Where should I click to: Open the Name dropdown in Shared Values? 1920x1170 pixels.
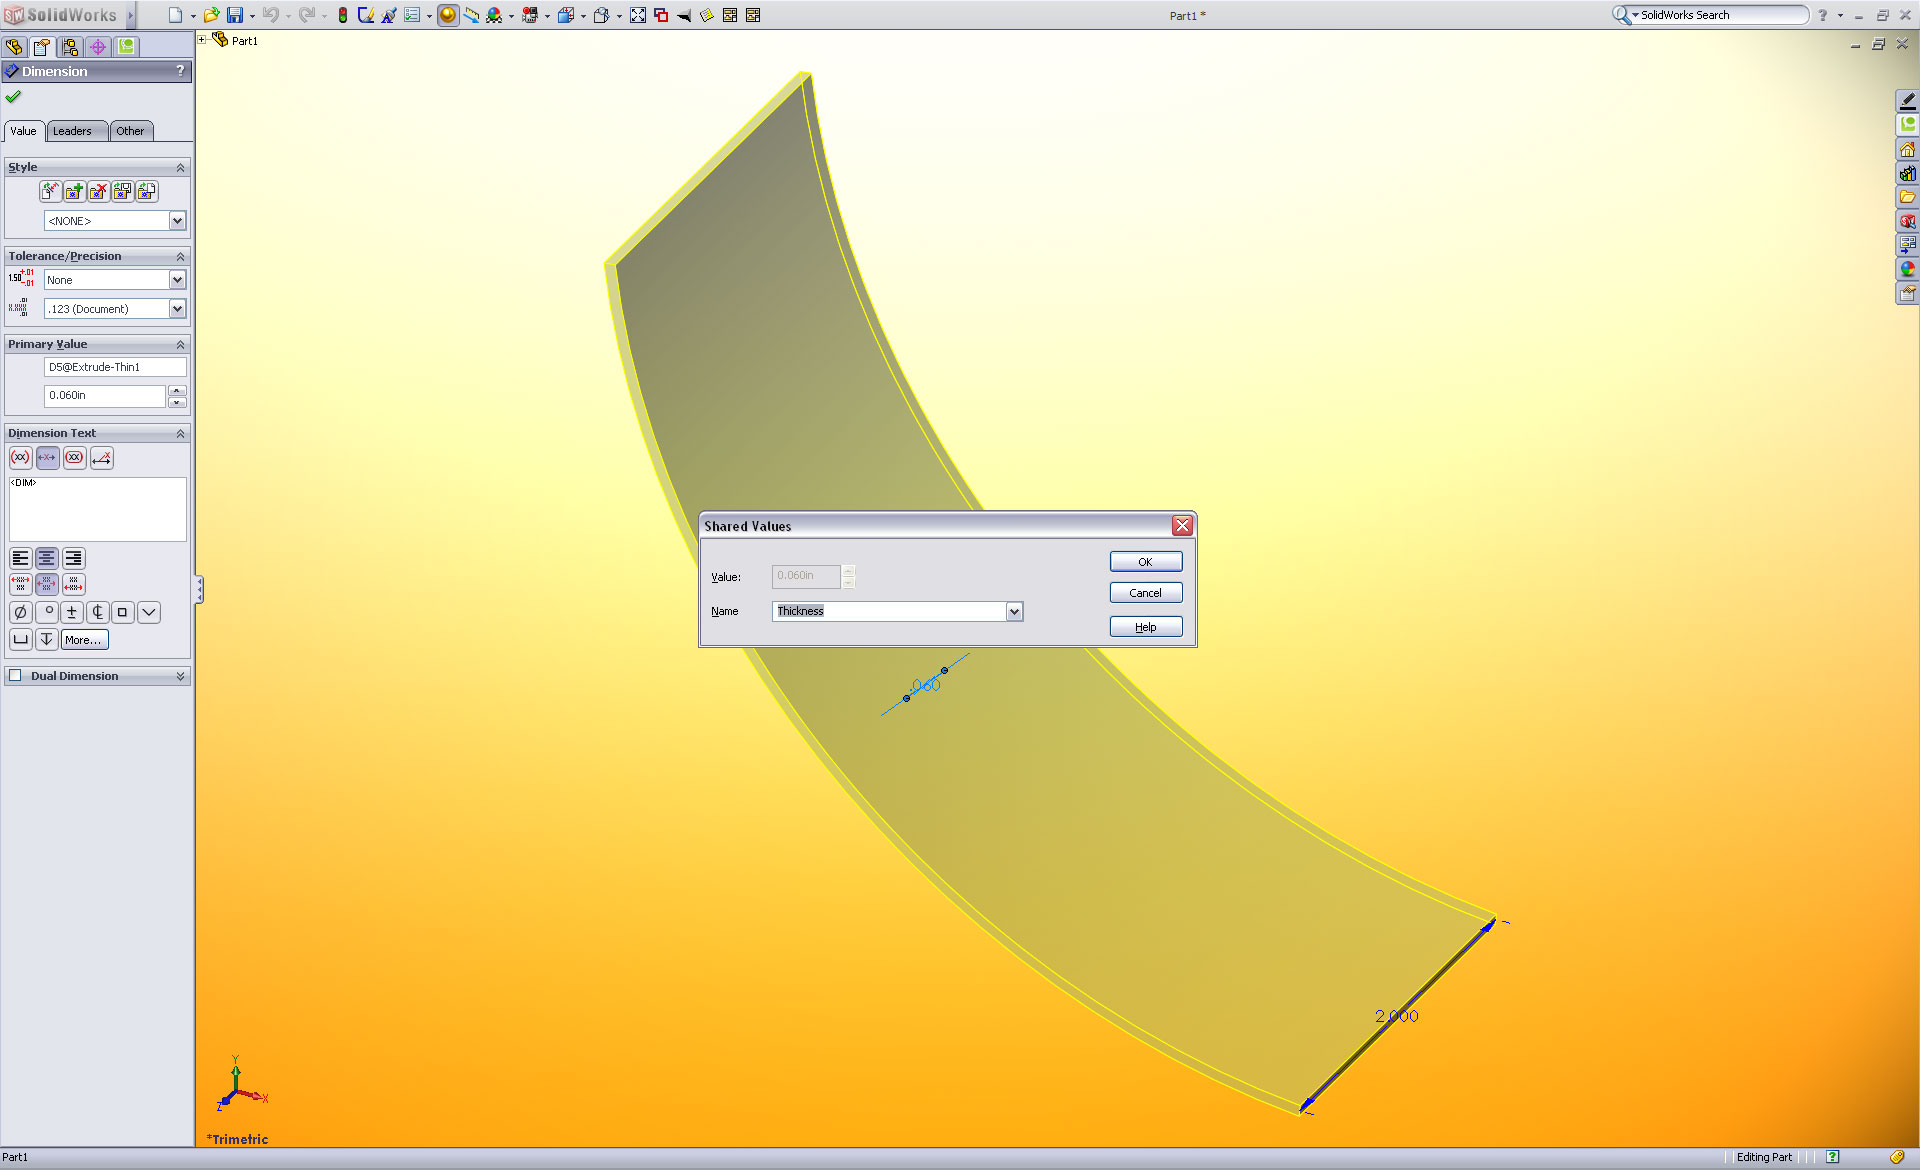(x=1014, y=611)
